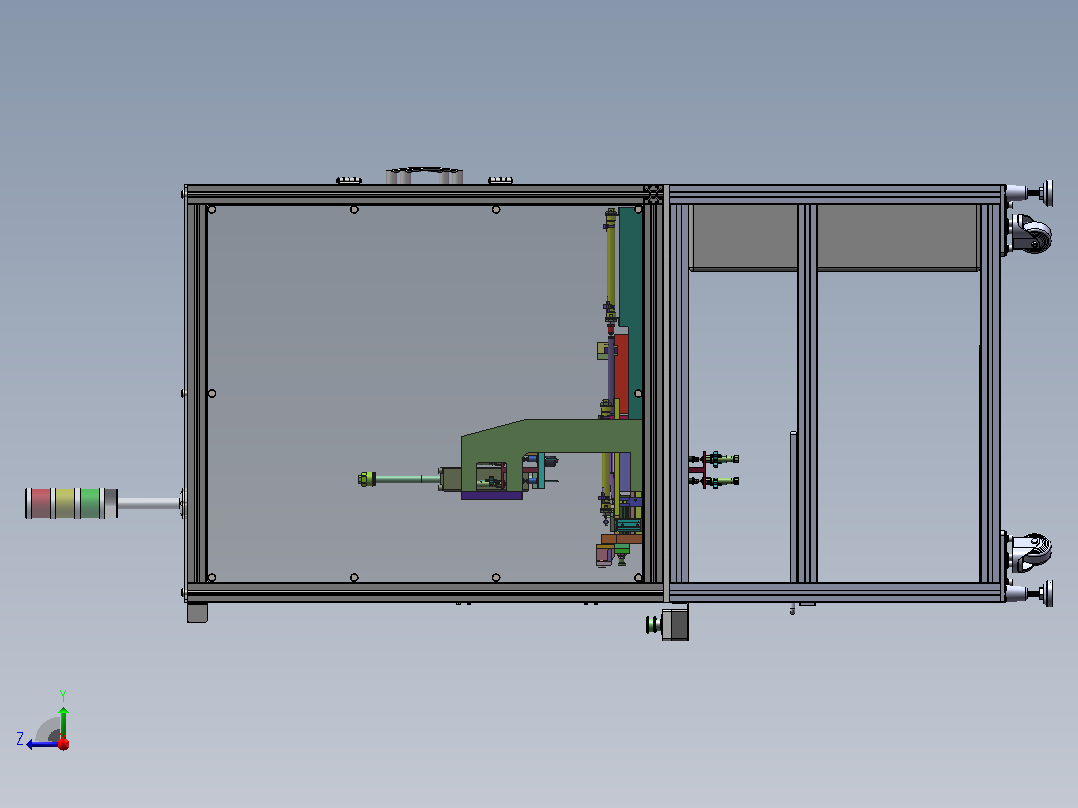Pick the lower right leveling foot

coord(1029,593)
